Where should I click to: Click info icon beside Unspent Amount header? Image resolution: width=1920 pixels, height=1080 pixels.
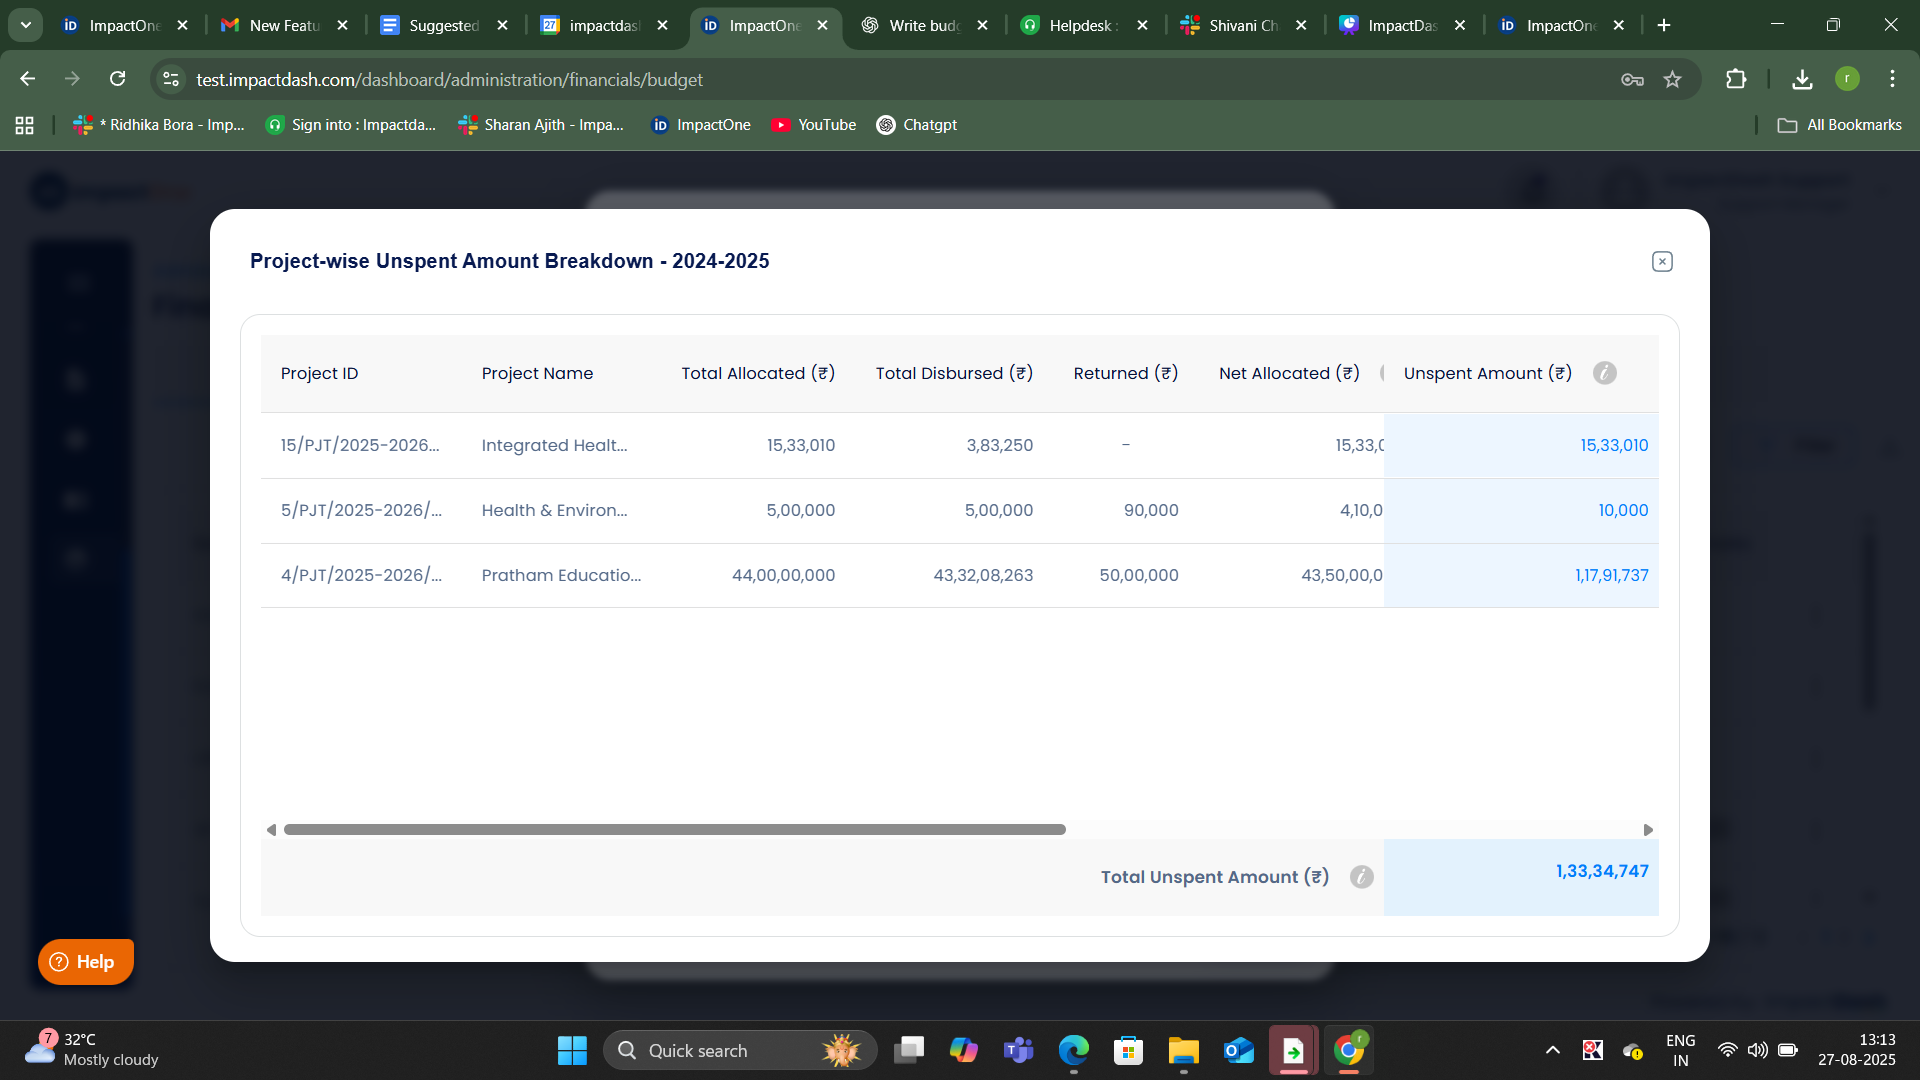(x=1605, y=373)
